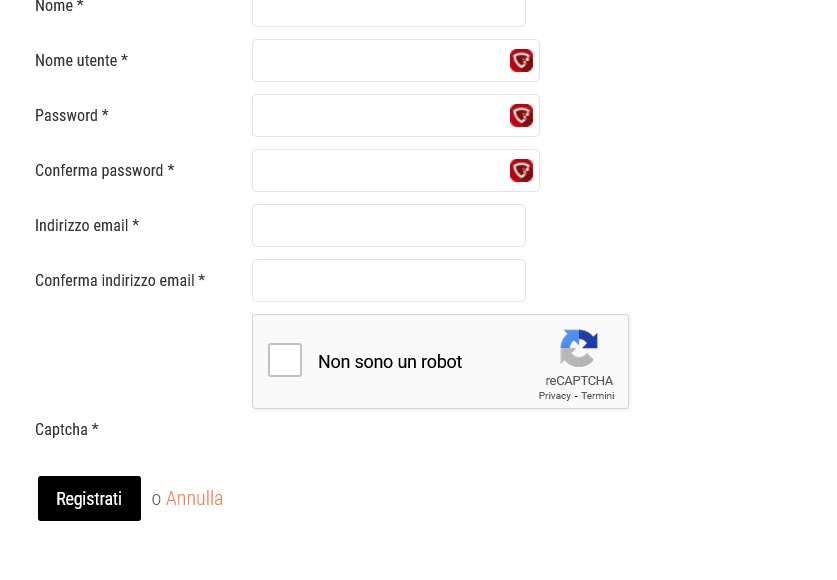Viewport: 837px width, 580px height.
Task: Focus the Indirizzo email input field
Action: 389,225
